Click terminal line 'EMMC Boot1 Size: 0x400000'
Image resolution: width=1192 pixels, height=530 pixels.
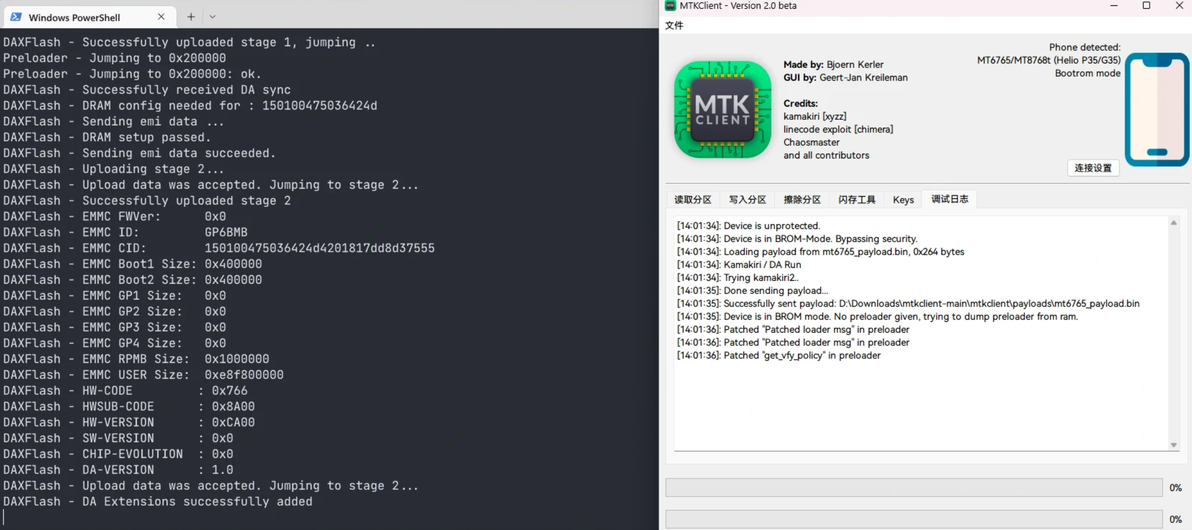[132, 265]
